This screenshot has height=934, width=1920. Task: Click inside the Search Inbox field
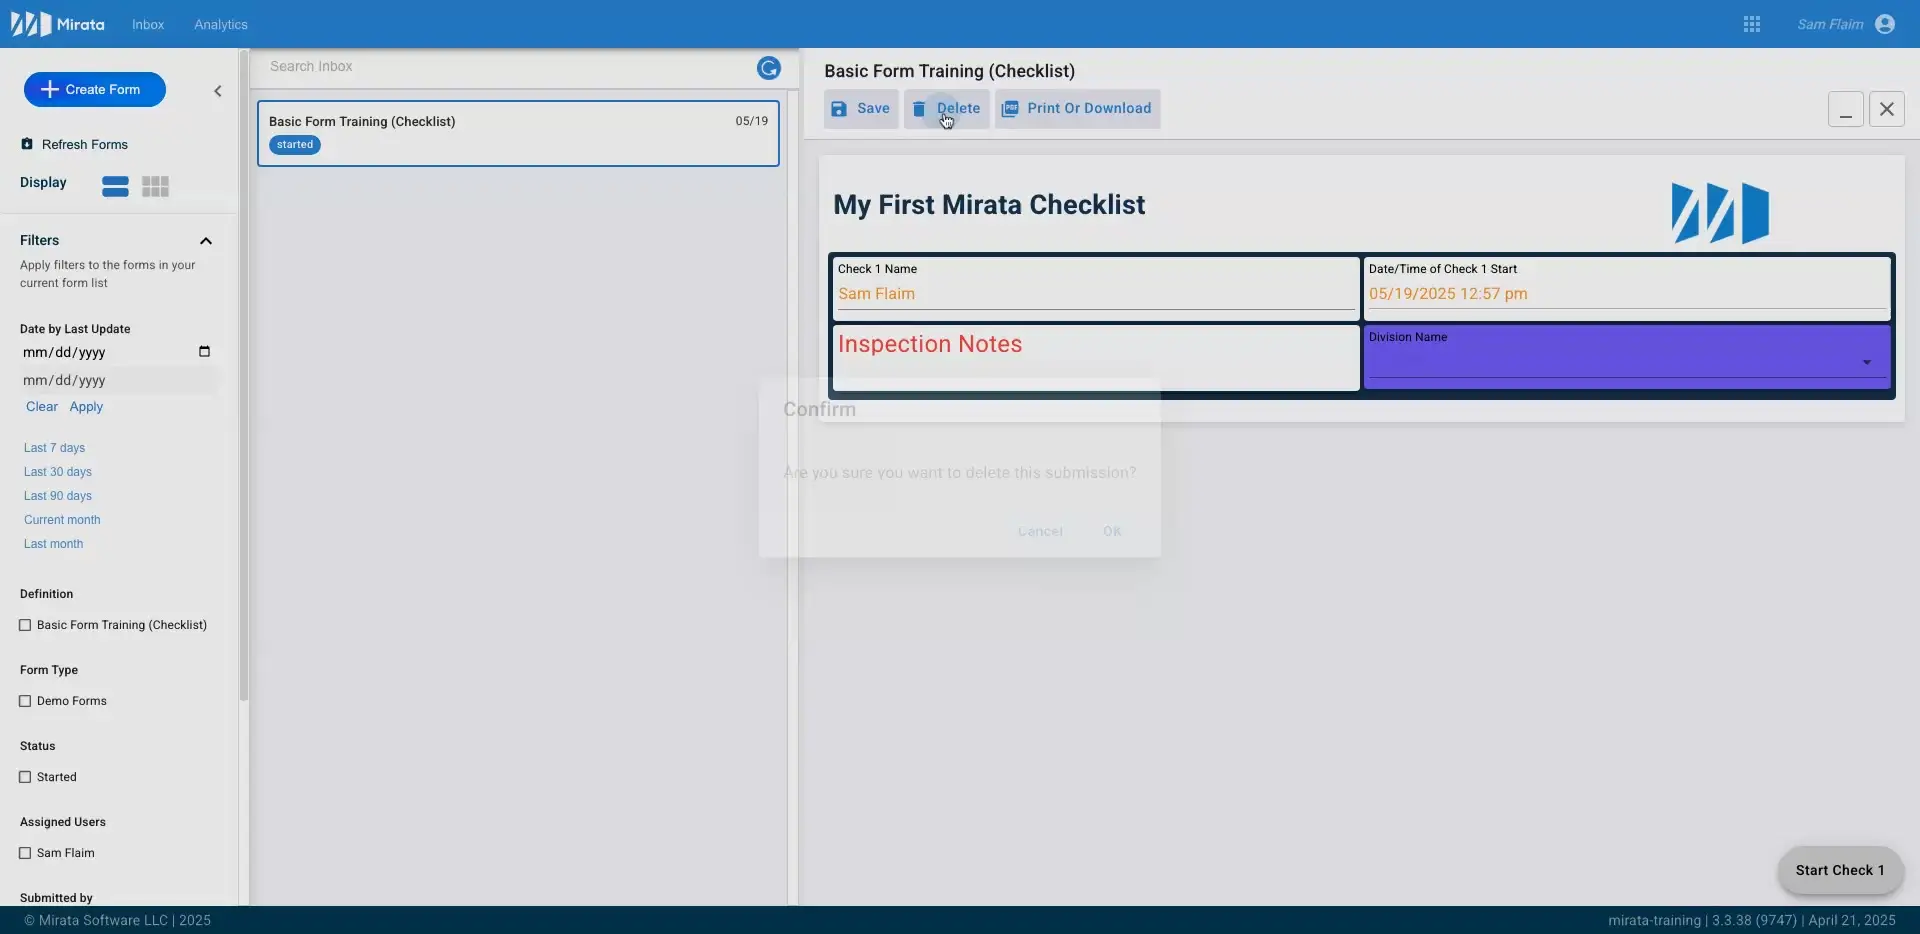tap(450, 66)
